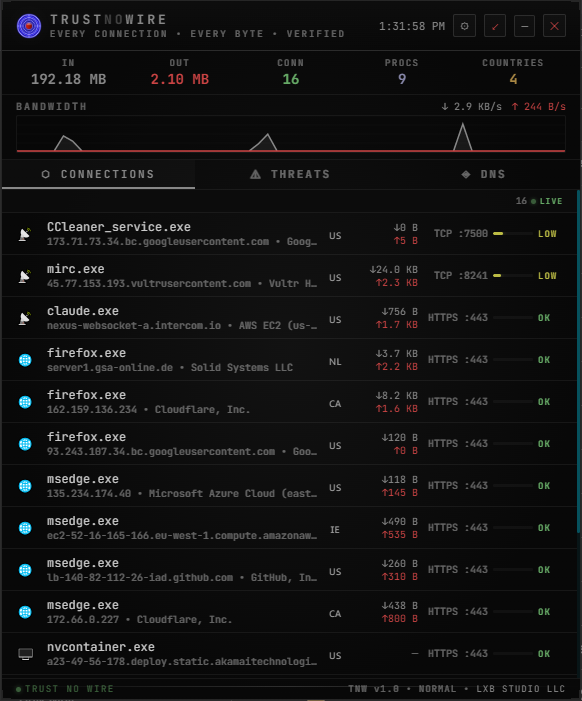Click 45.77.153.193.vultrusercontent.com host text
Image resolution: width=582 pixels, height=701 pixels.
149,283
